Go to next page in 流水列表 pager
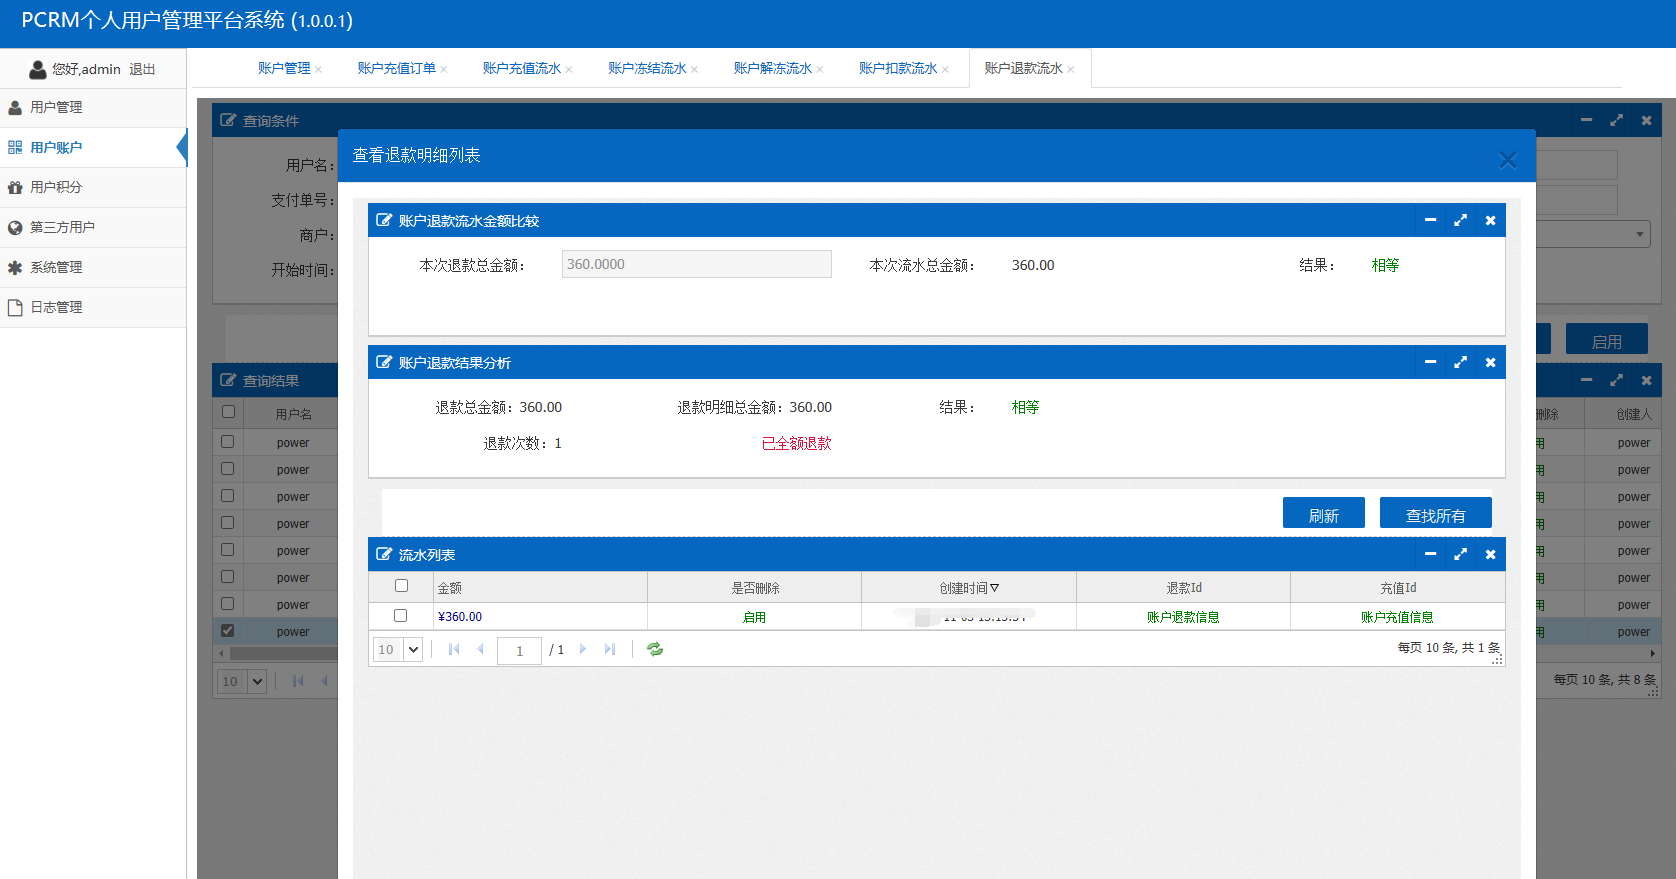This screenshot has width=1676, height=879. pos(583,649)
